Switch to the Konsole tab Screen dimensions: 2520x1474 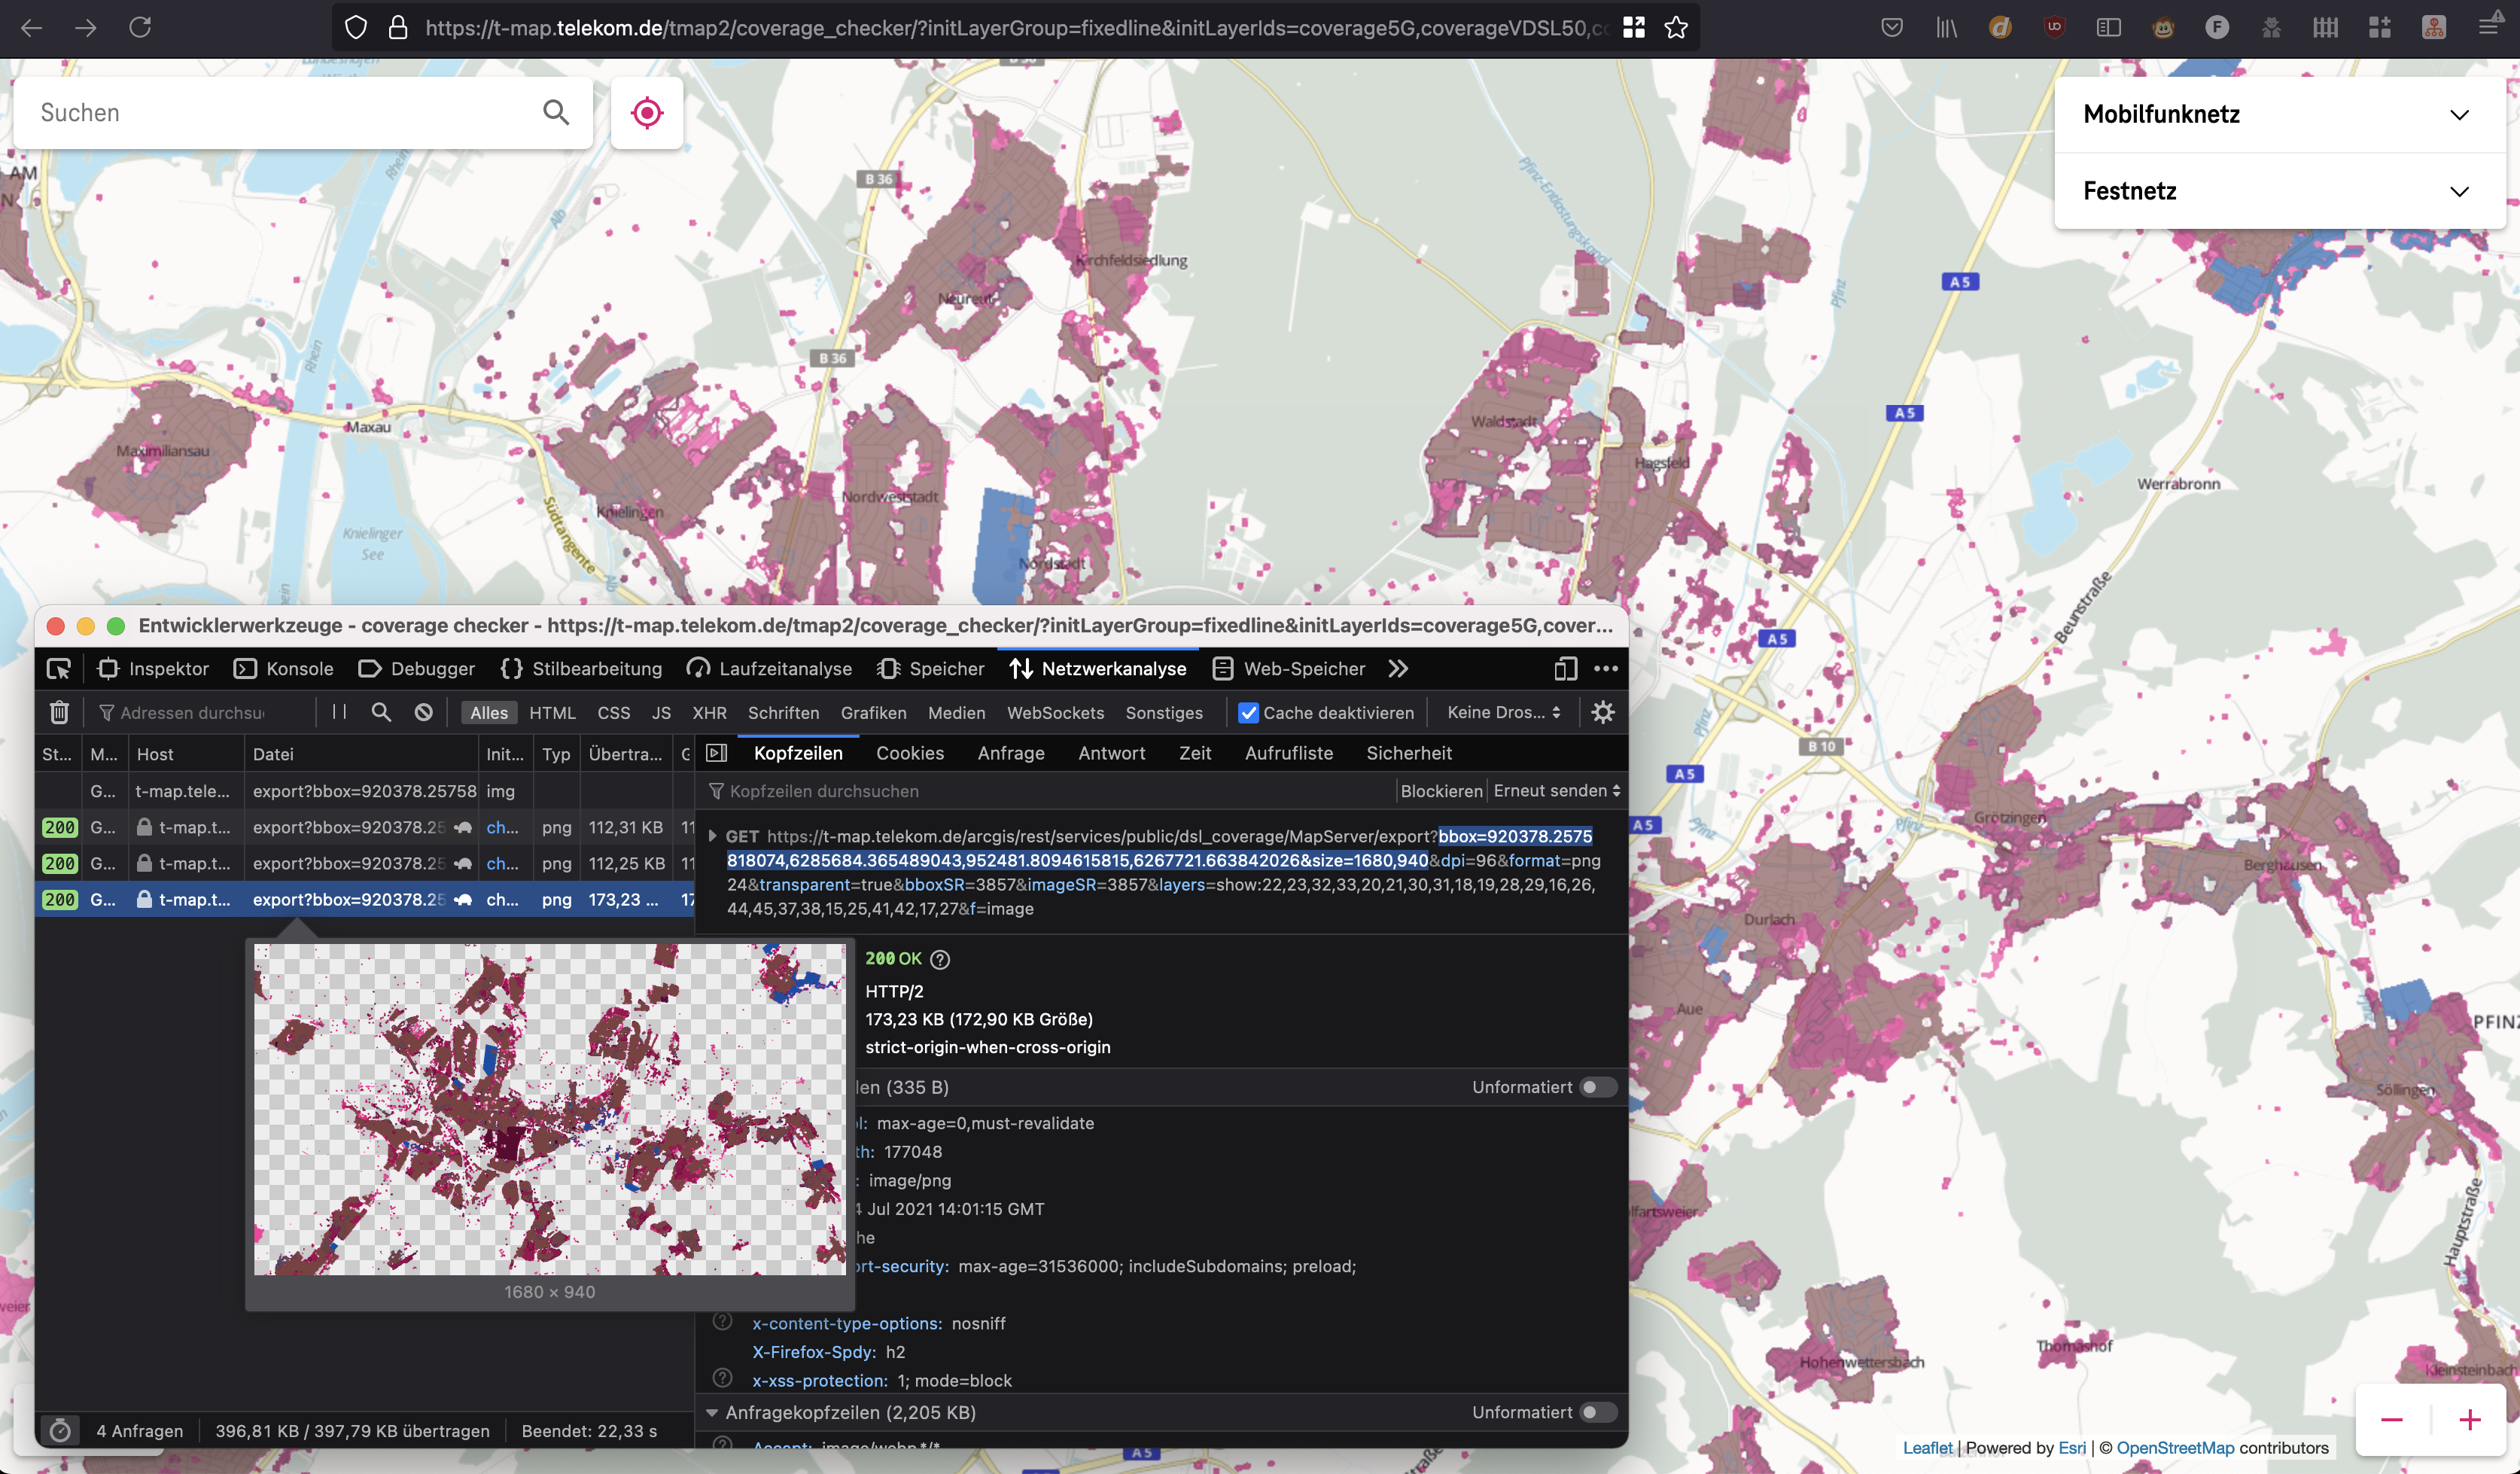284,669
